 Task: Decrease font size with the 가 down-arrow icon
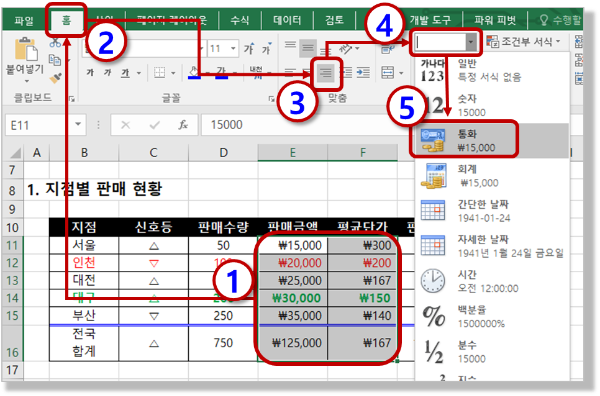tap(267, 49)
